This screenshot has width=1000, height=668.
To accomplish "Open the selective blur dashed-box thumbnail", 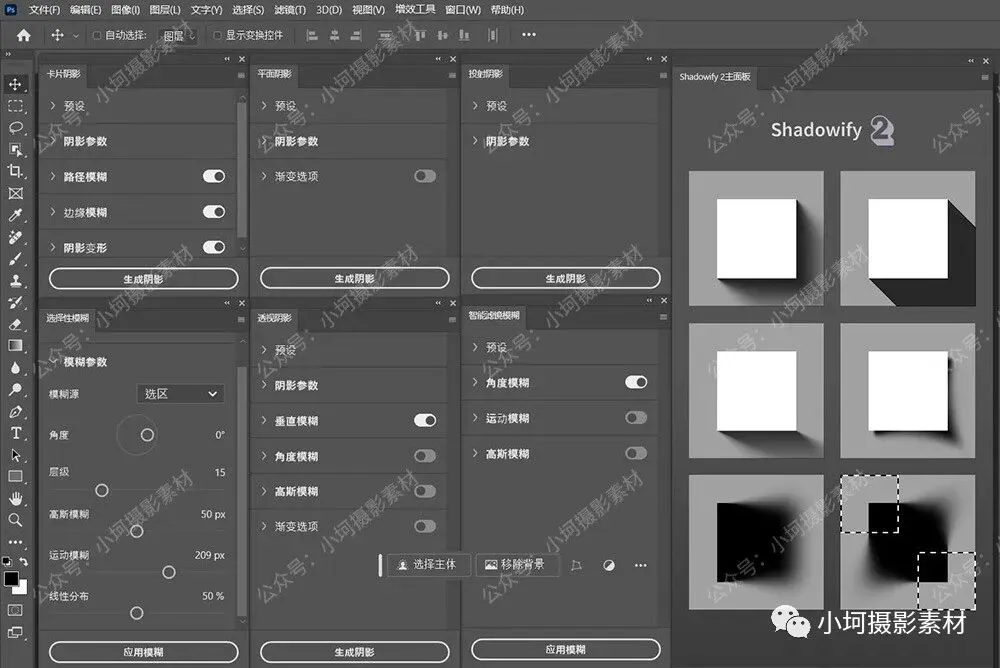I will 908,542.
